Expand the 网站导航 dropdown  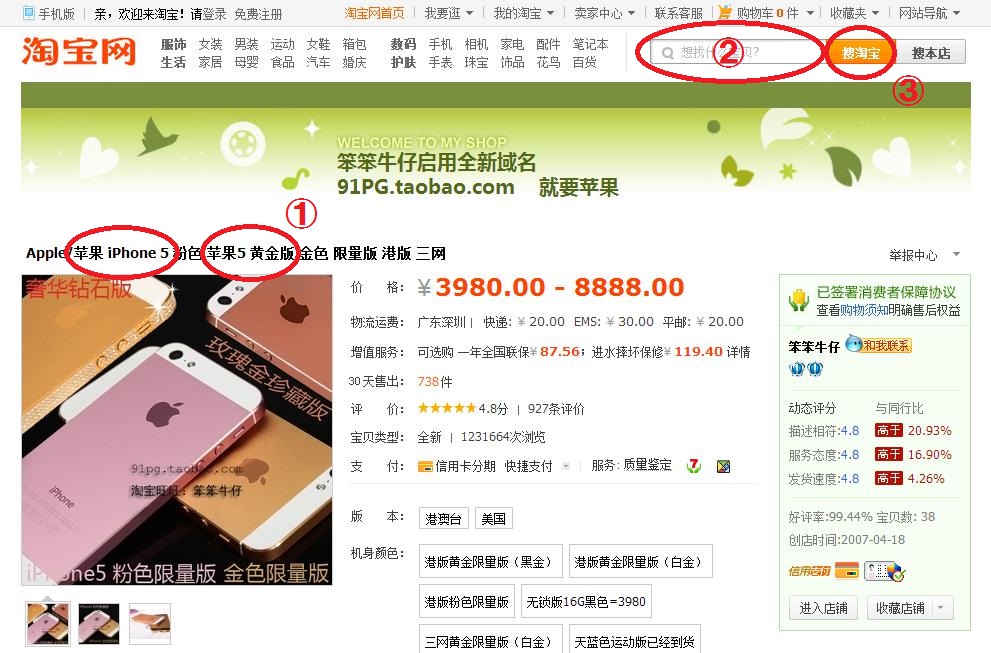click(x=930, y=13)
